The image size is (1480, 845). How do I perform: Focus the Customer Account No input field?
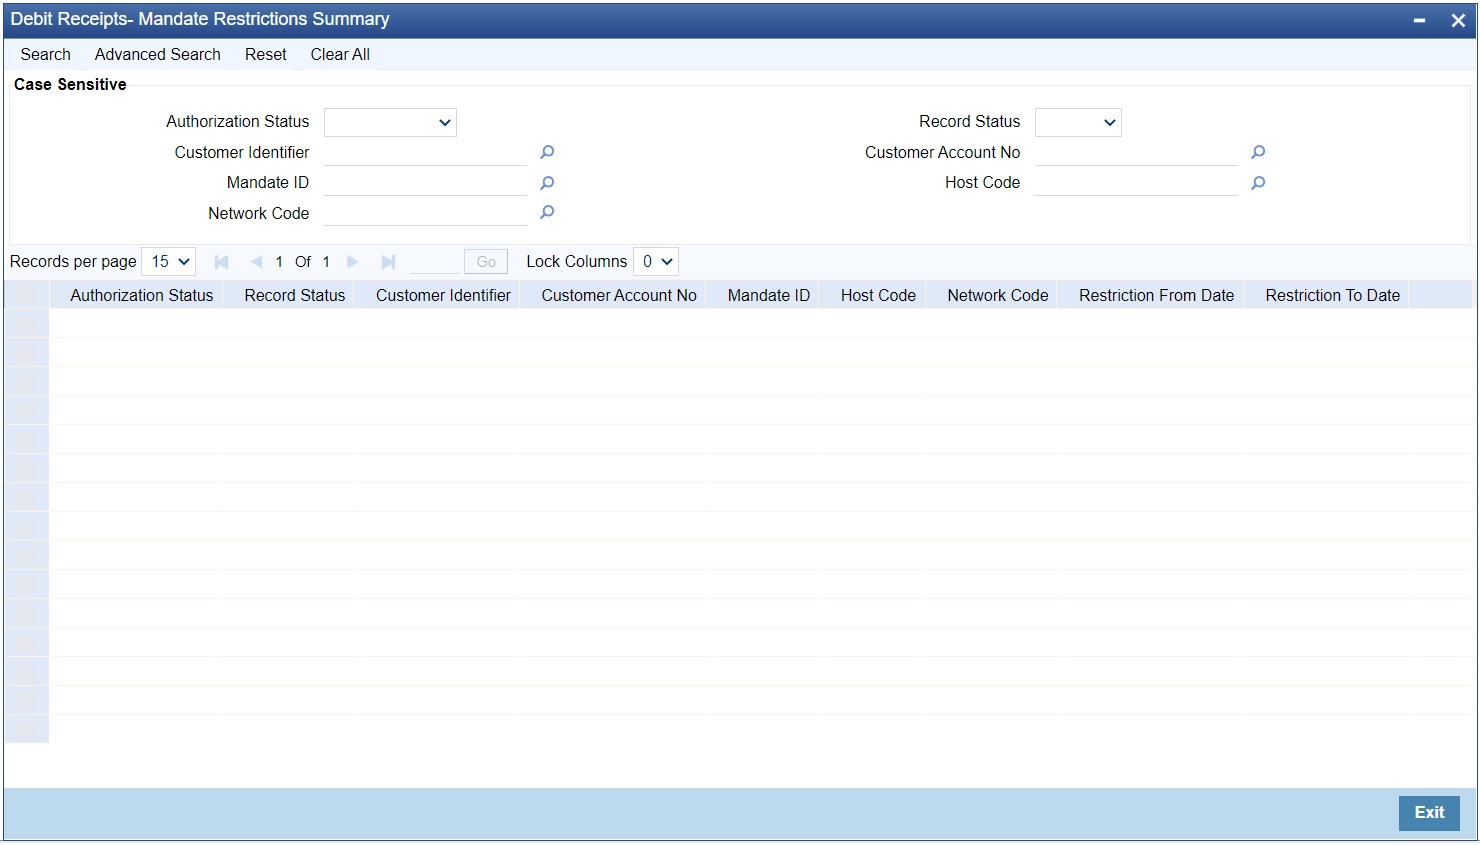(1136, 152)
